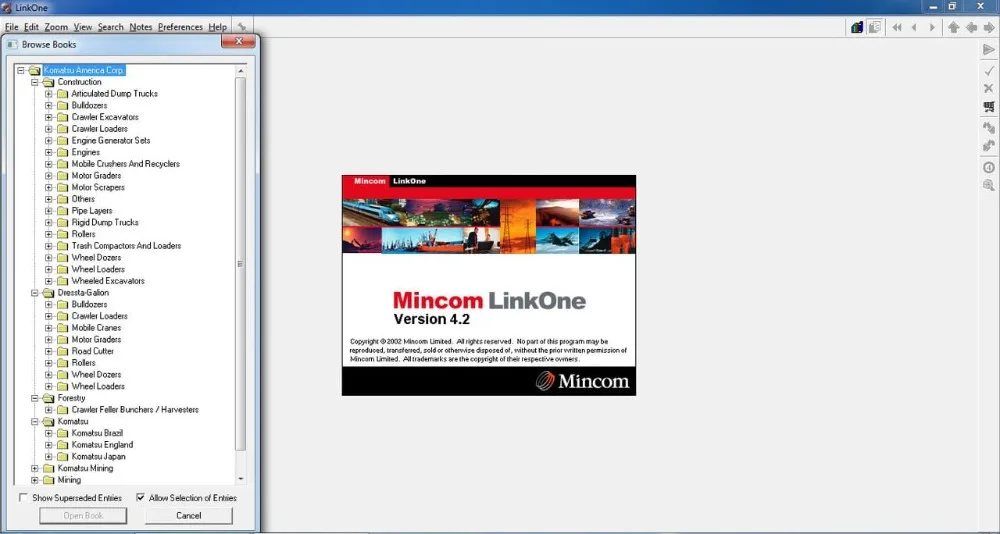This screenshot has width=1000, height=534.
Task: Click the shopping cart selection list icon
Action: pos(989,107)
